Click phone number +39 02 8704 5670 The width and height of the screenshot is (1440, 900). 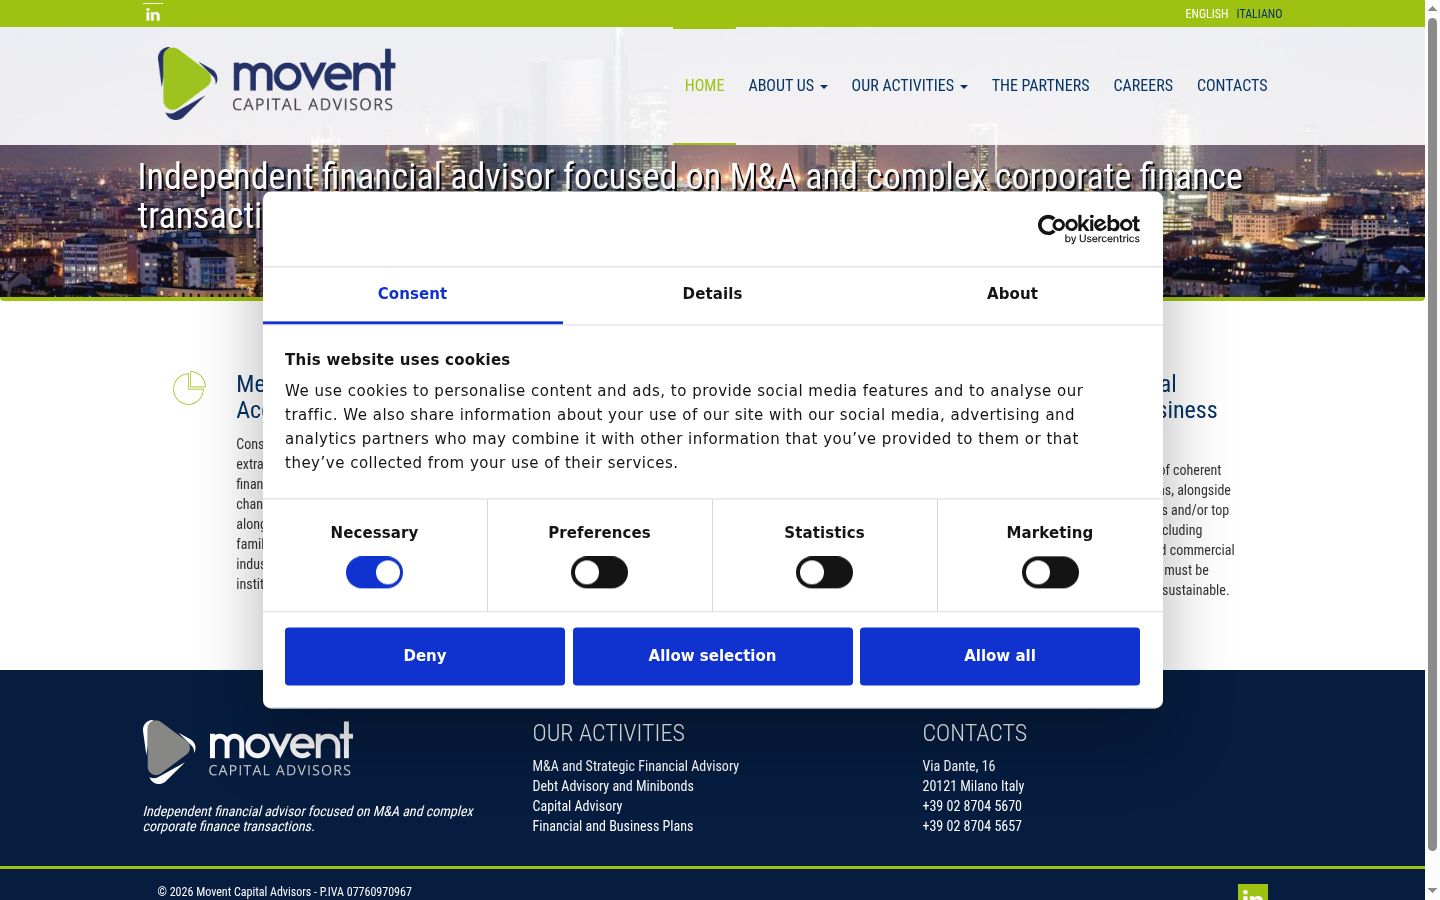click(972, 806)
